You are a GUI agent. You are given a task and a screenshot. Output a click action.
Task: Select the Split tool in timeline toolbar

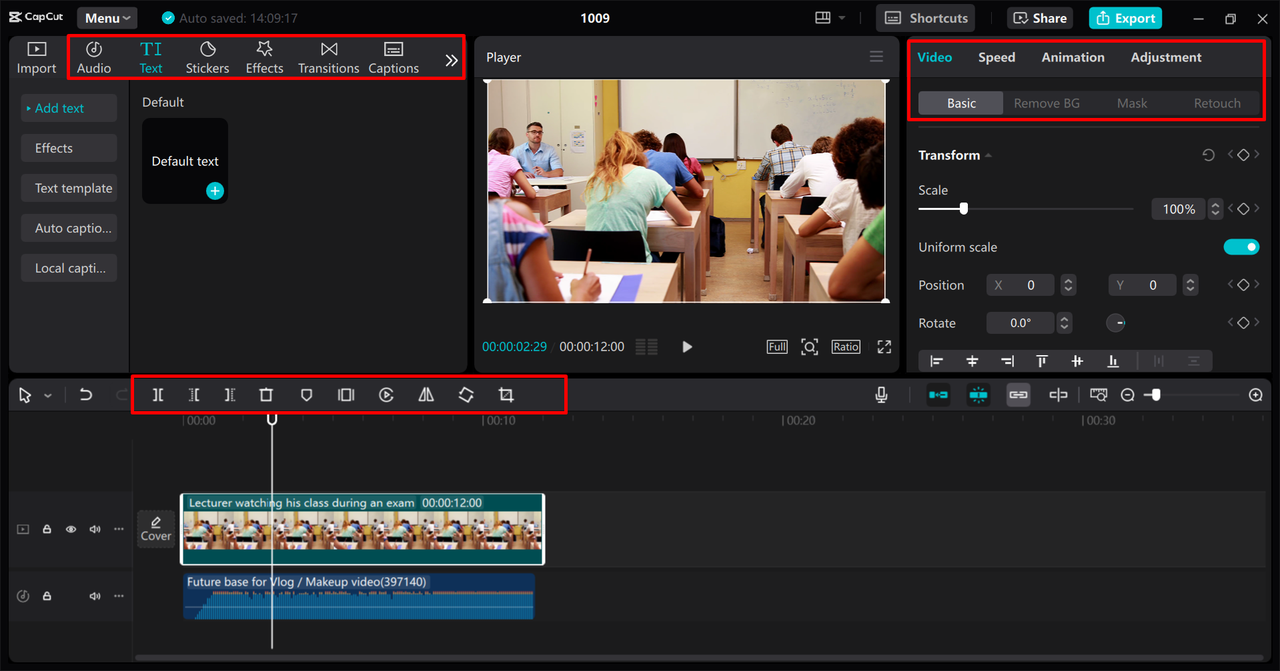pos(158,395)
